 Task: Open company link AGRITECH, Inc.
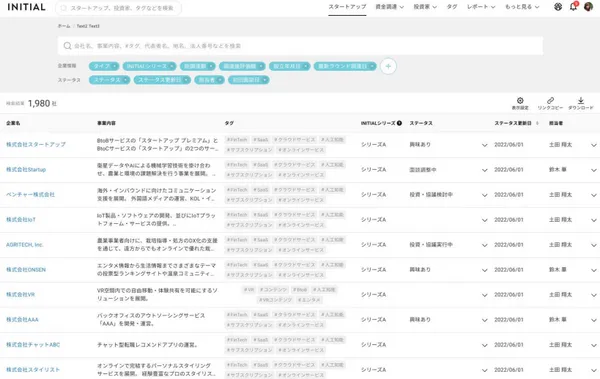coord(25,245)
